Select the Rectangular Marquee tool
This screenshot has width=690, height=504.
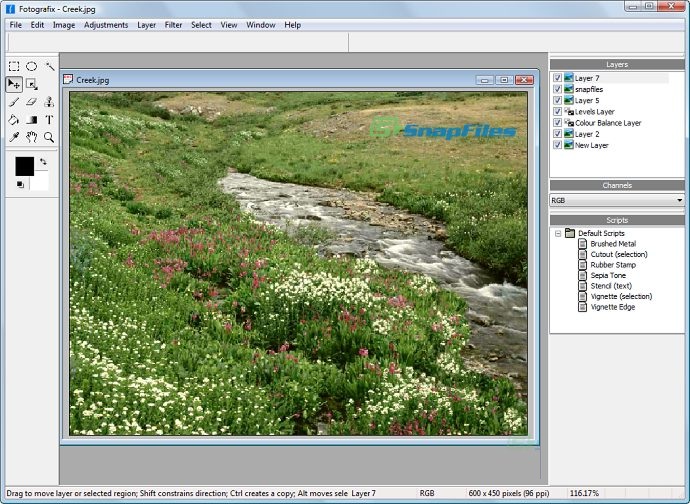14,66
